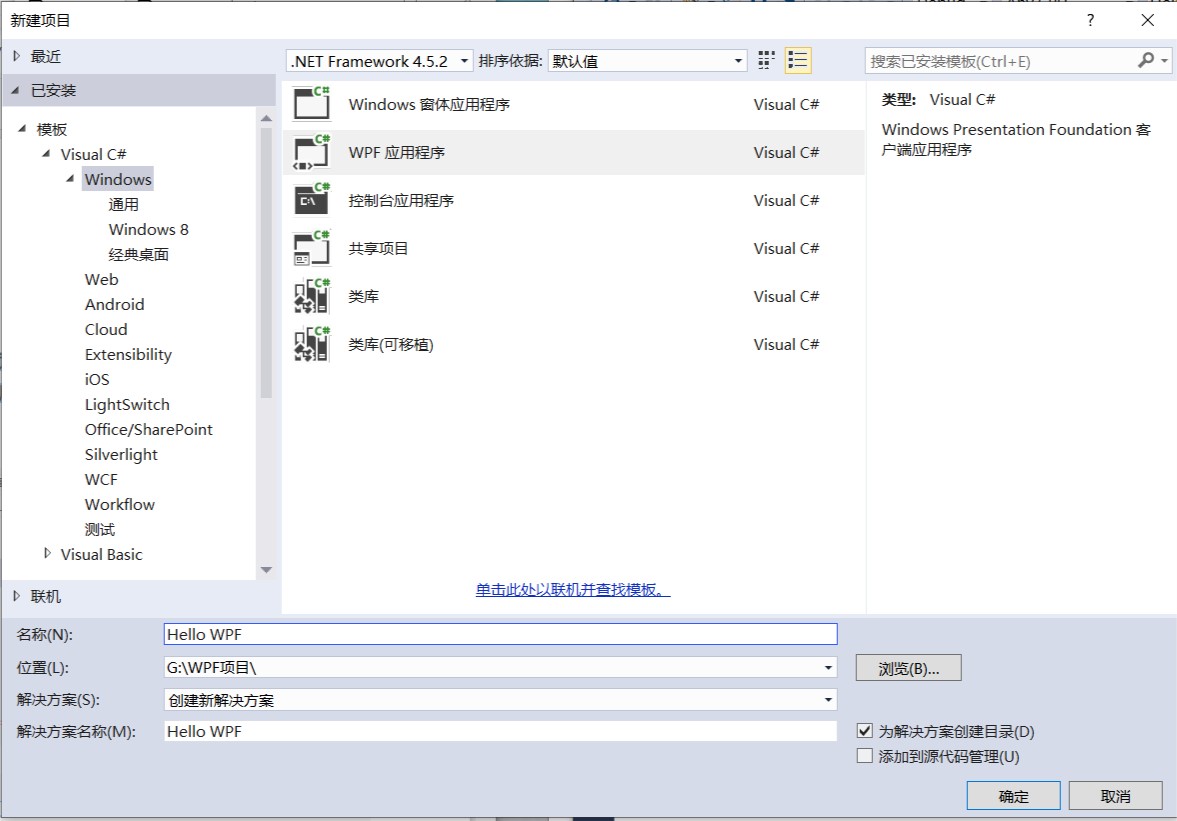This screenshot has height=821, width=1177.
Task: Select the Windows 窗体应用程序 template icon
Action: (x=312, y=104)
